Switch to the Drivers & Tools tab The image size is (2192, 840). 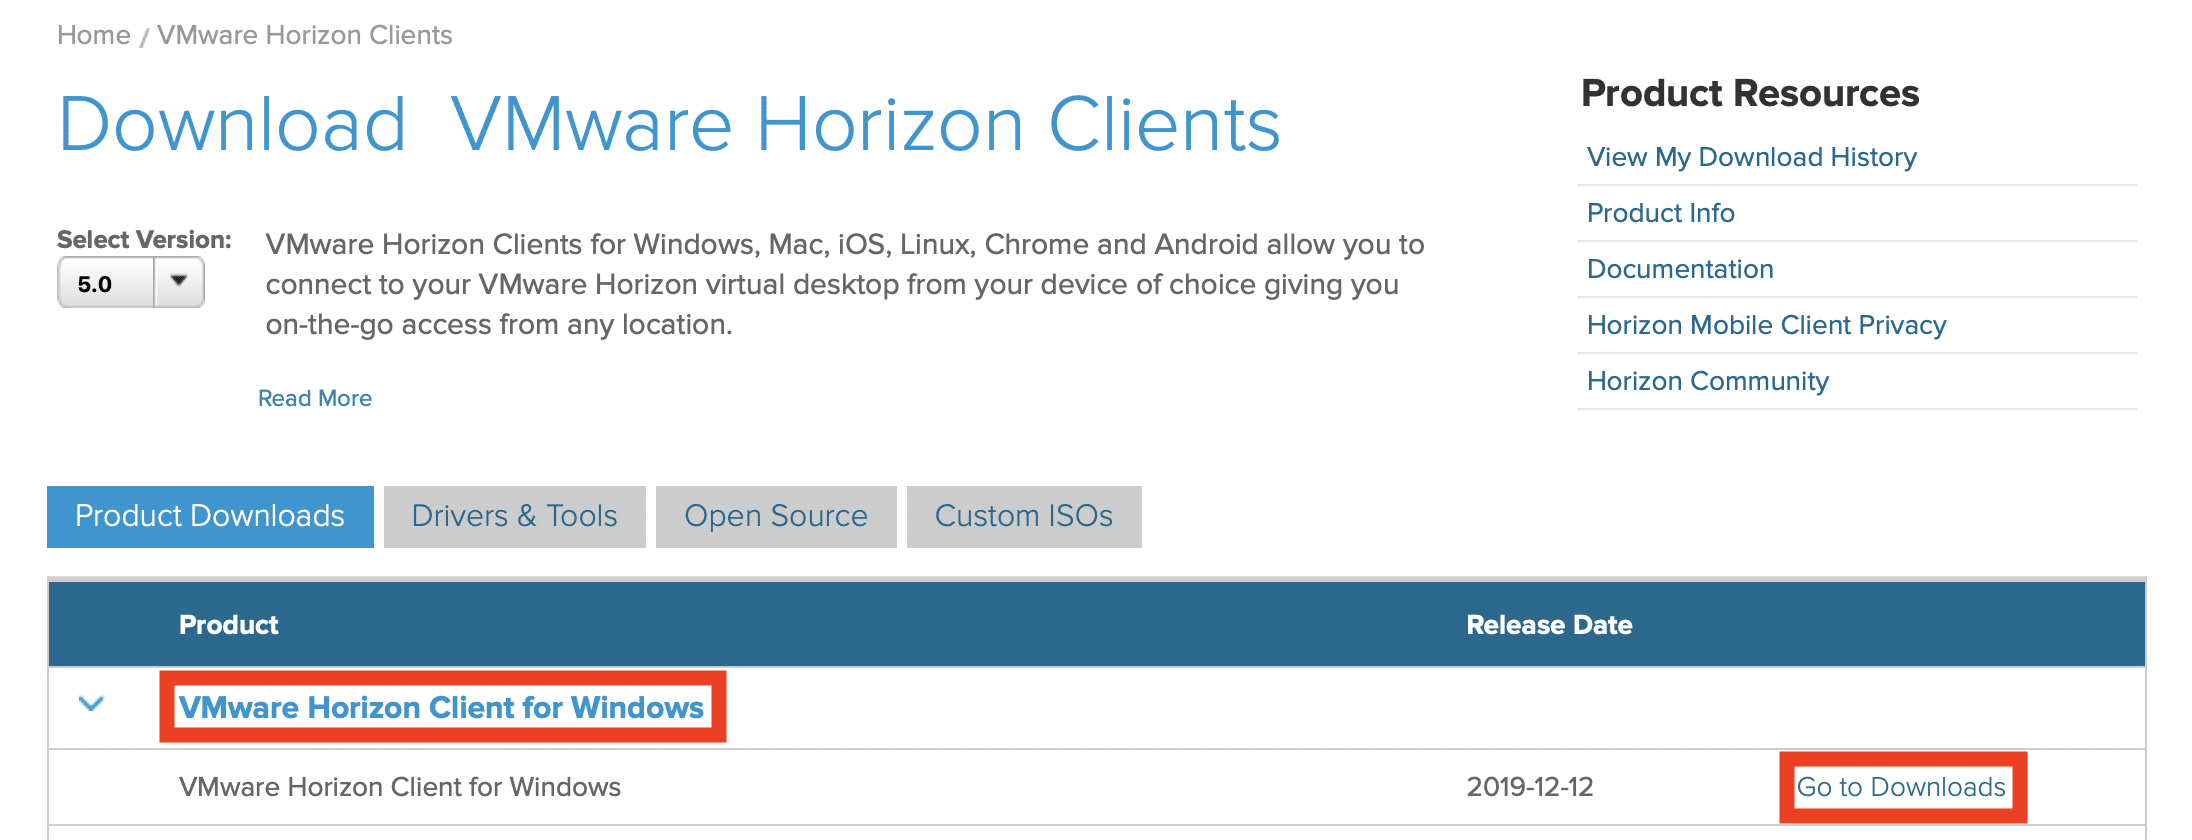515,516
